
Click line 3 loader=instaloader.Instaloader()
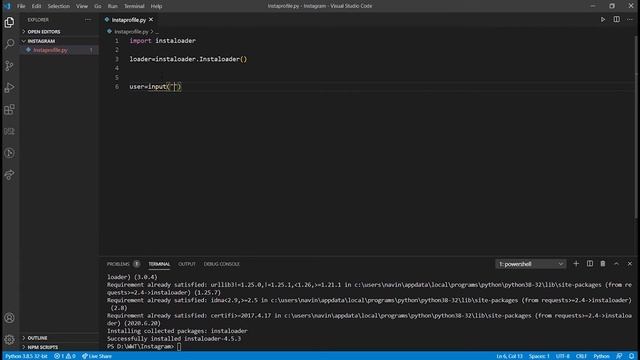(x=188, y=59)
